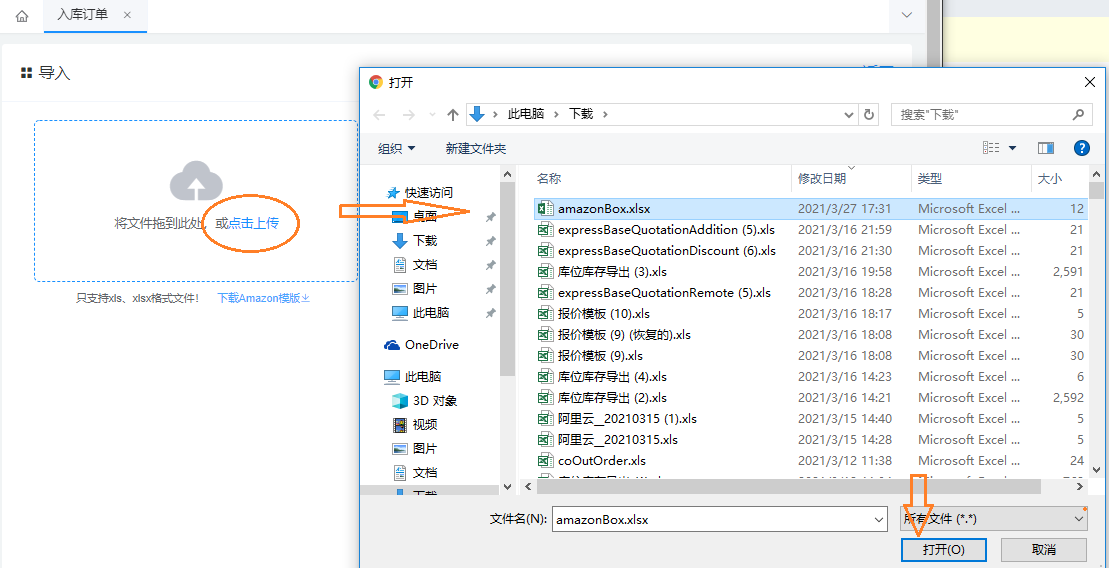Screen dimensions: 1109x568
Task: Click the help question mark icon
Action: [x=1081, y=148]
